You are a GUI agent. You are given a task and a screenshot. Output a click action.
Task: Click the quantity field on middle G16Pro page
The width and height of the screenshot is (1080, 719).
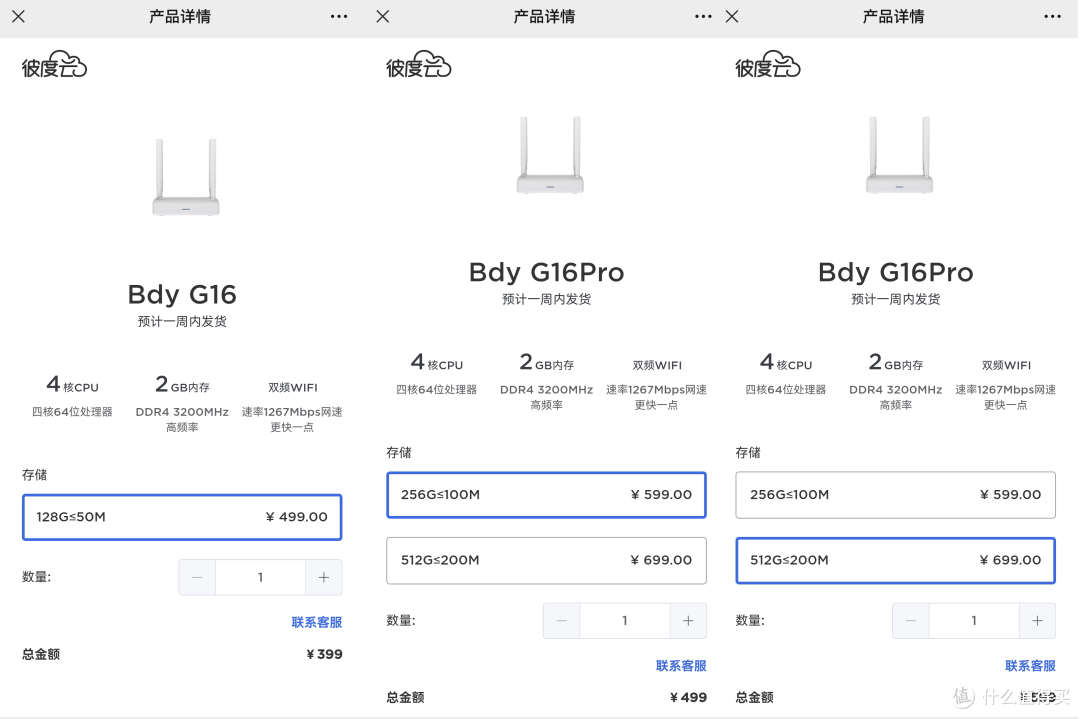[x=625, y=621]
